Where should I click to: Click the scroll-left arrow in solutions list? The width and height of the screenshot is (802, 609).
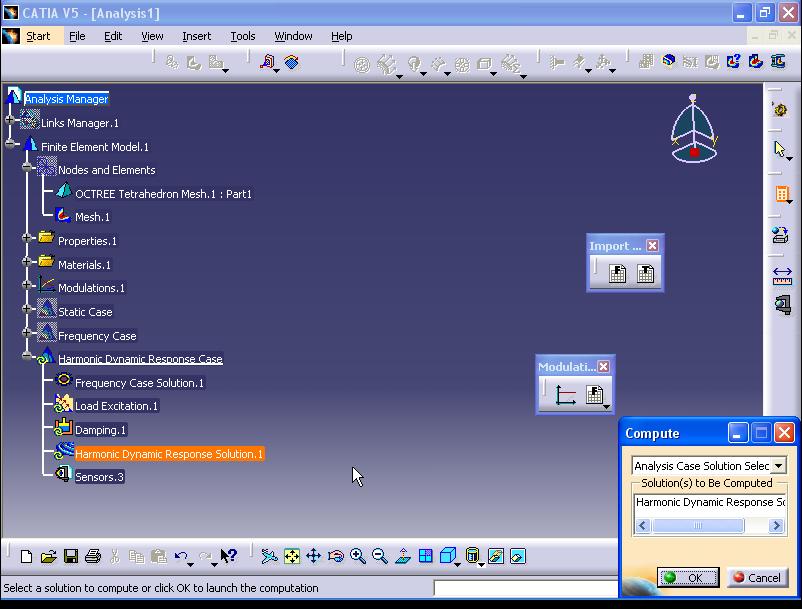[x=643, y=526]
